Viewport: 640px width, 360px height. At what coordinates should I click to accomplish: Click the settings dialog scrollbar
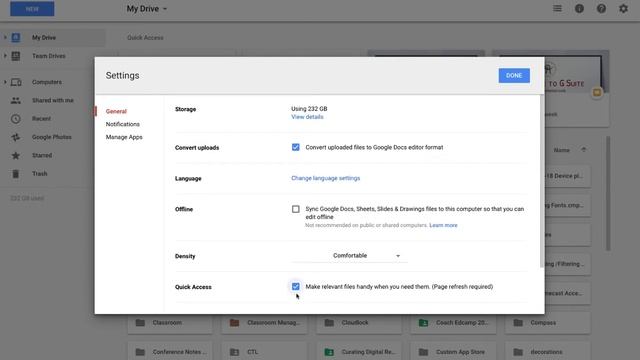[542, 182]
